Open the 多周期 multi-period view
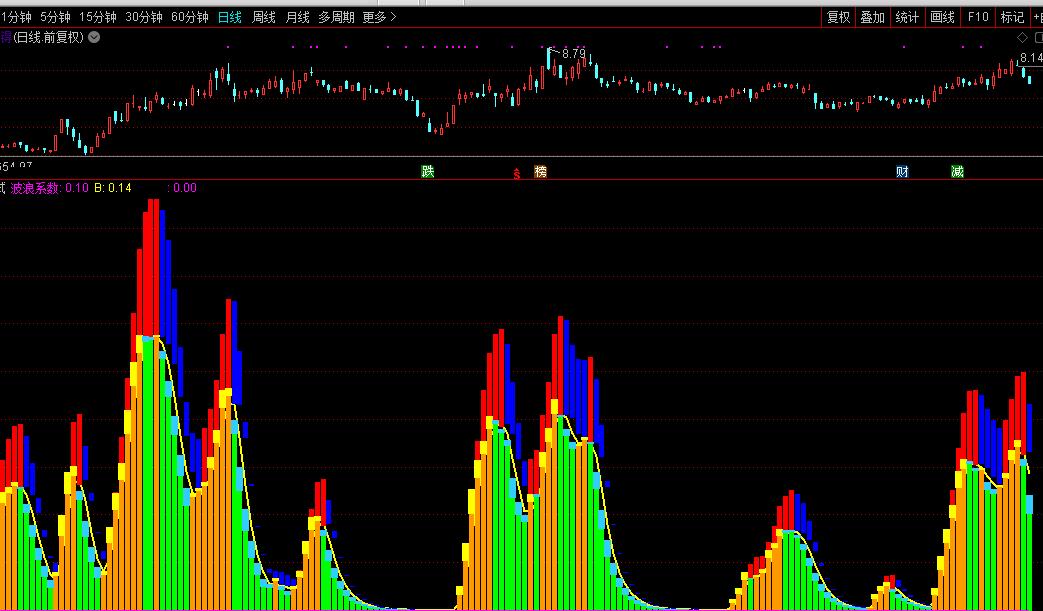1043x611 pixels. [337, 17]
